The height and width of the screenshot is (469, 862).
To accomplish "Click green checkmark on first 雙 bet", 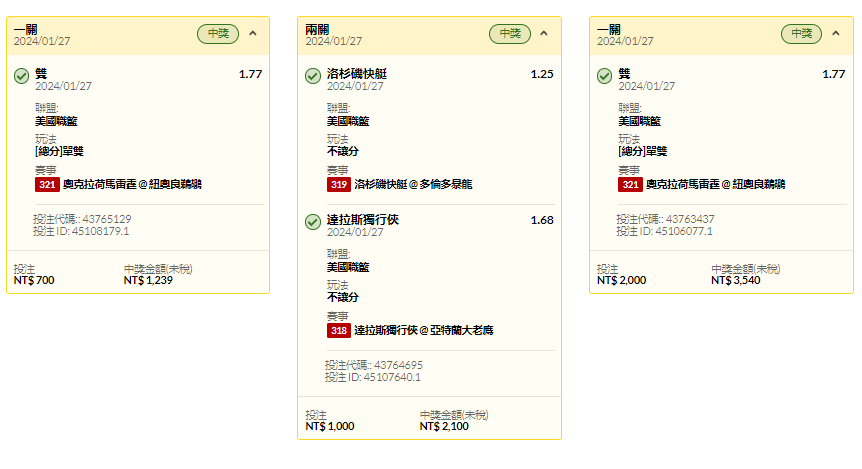I will coord(21,76).
